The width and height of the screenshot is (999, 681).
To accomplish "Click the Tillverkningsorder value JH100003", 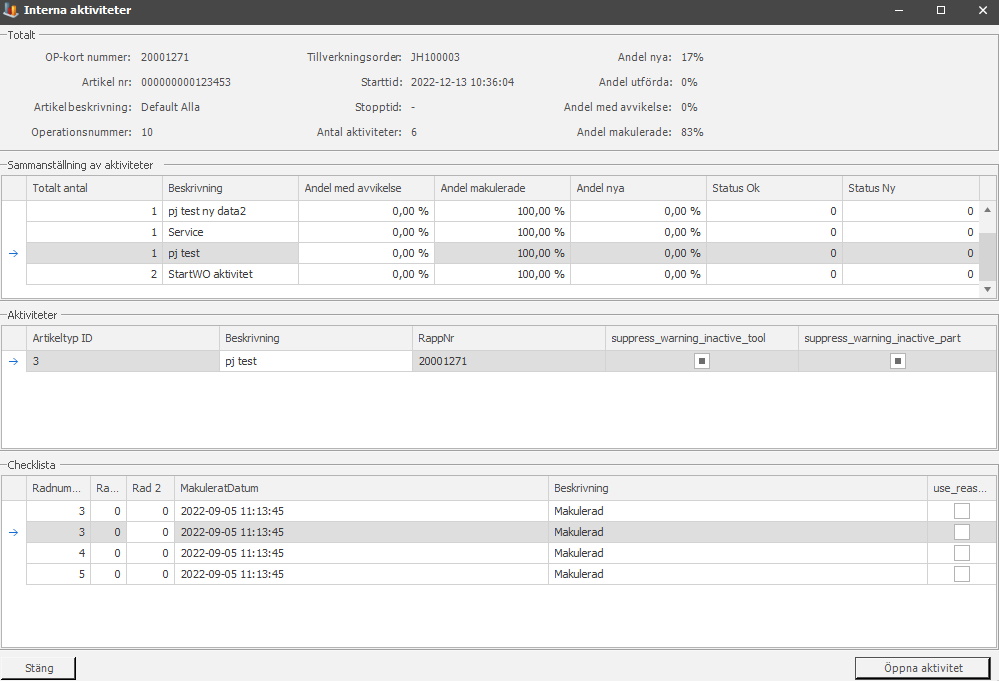I will (x=435, y=57).
